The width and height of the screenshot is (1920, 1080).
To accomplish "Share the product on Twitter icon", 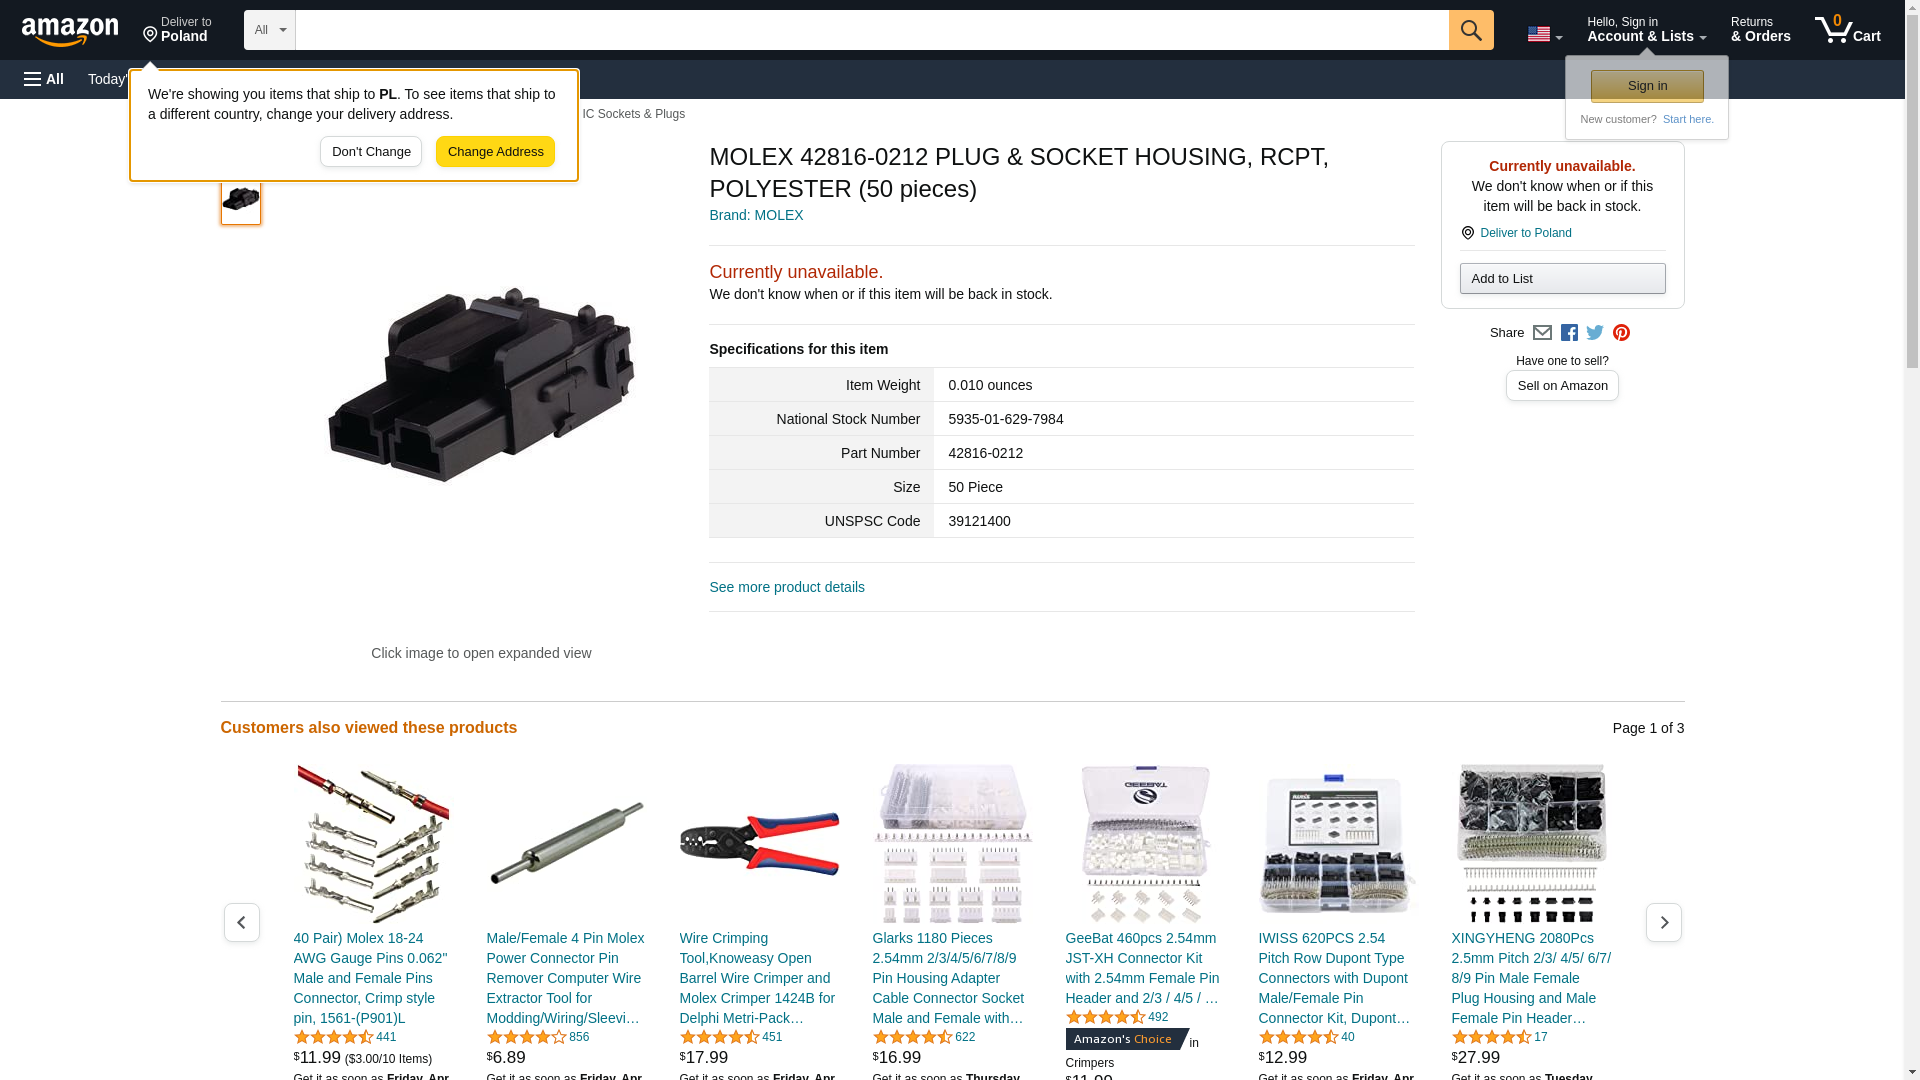I will pyautogui.click(x=1595, y=333).
